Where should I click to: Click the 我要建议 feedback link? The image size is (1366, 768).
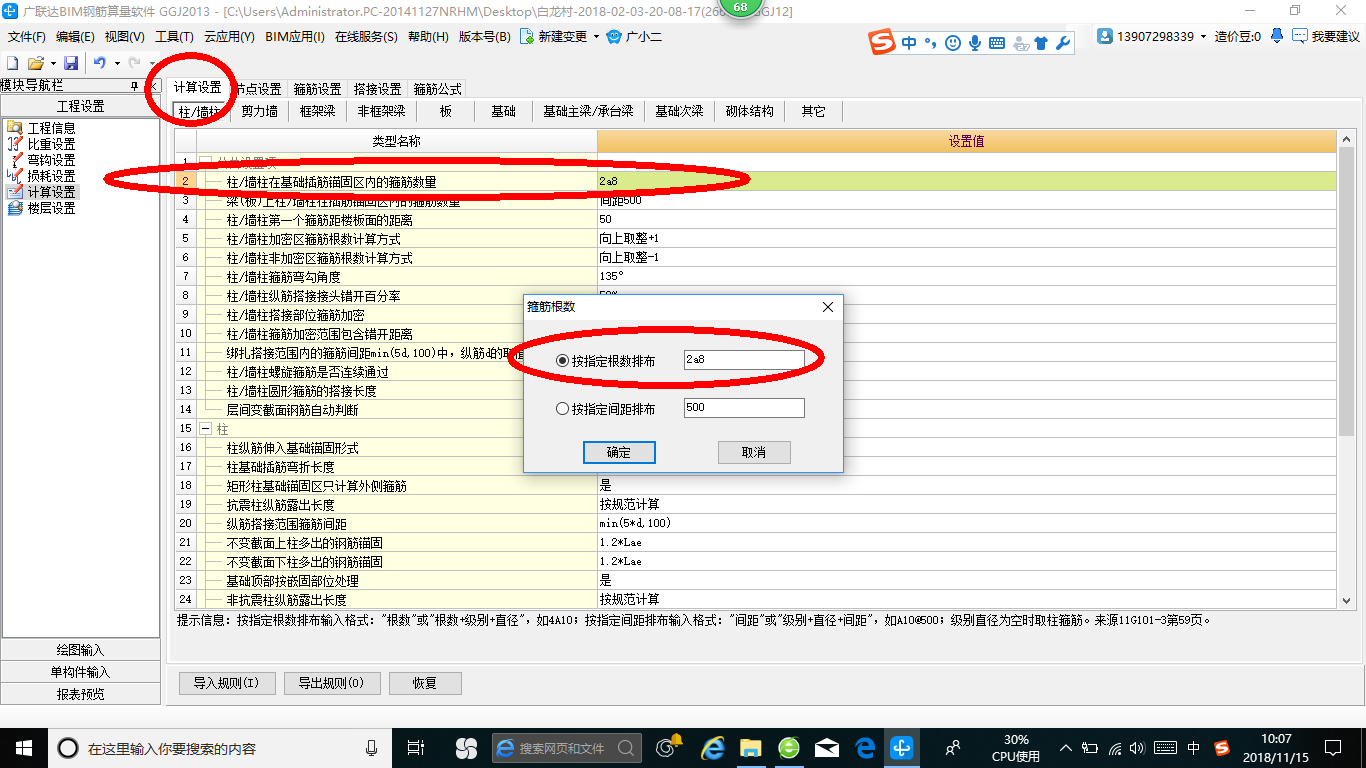coord(1325,36)
